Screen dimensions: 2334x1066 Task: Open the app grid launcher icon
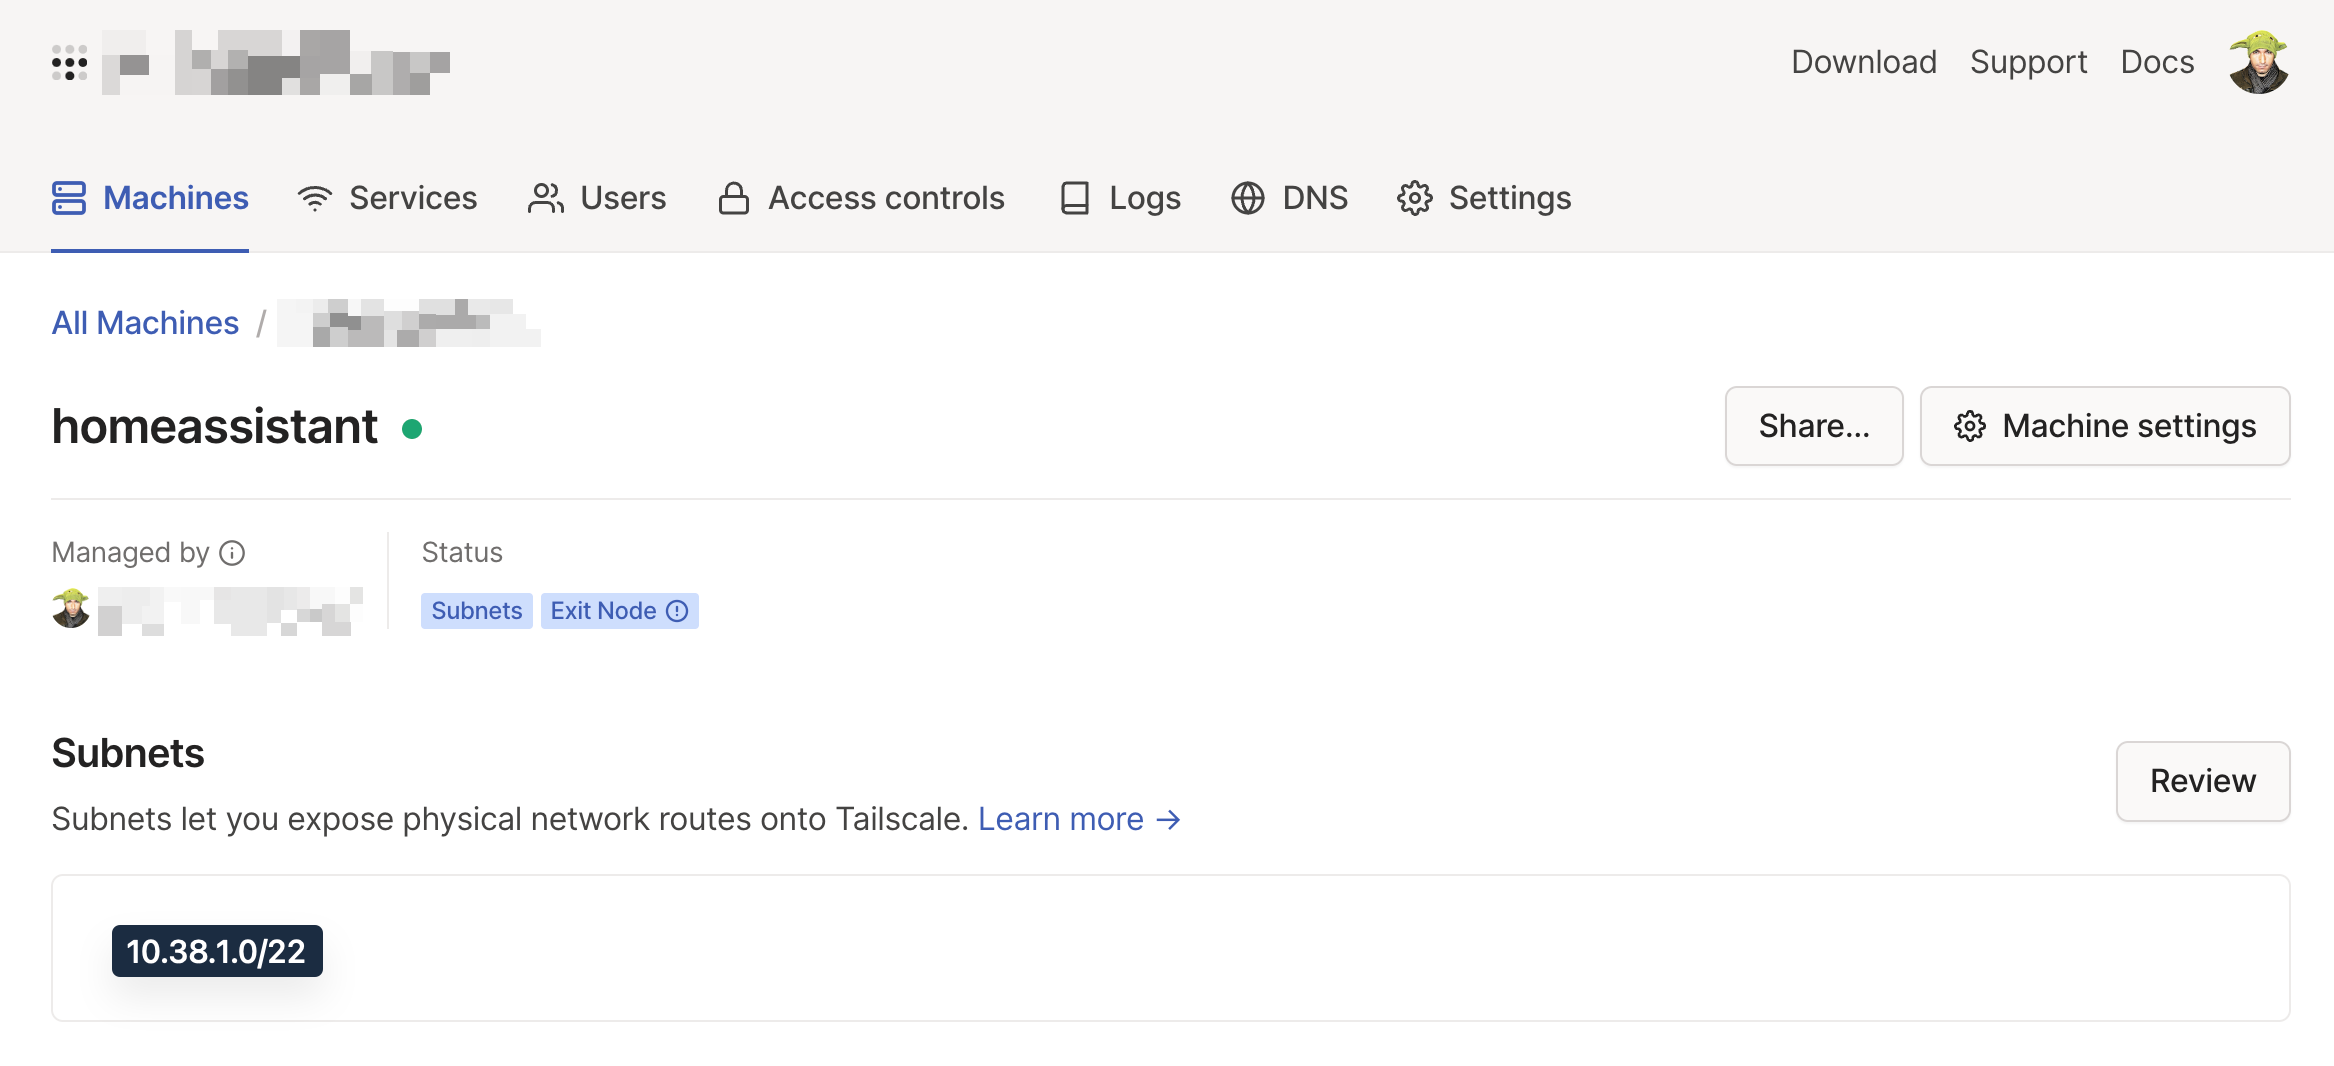[69, 63]
